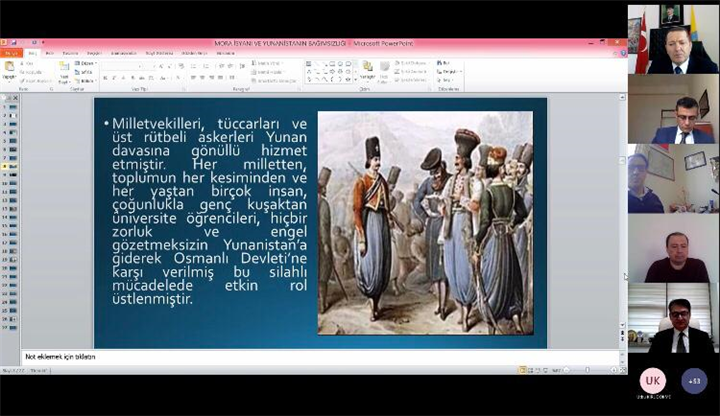Screen dimensions: 720x416
Task: Open the Değiştir replace command
Action: click(450, 72)
